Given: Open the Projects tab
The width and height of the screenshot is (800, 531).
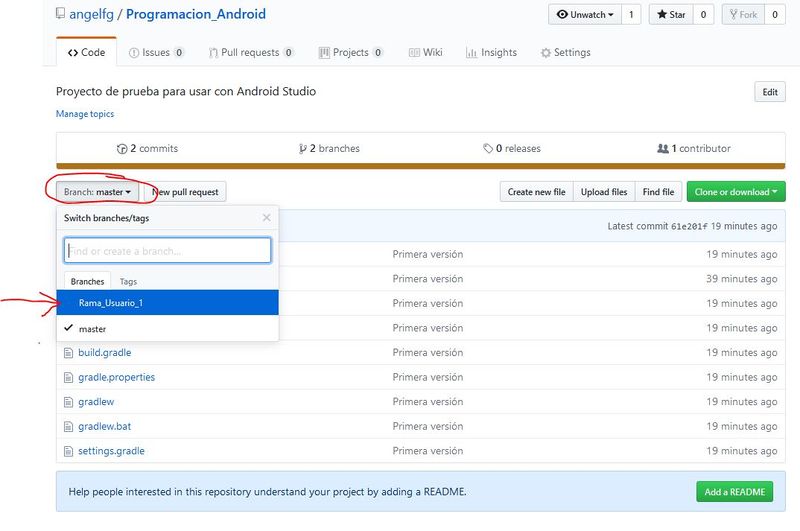Looking at the screenshot, I should pyautogui.click(x=351, y=52).
